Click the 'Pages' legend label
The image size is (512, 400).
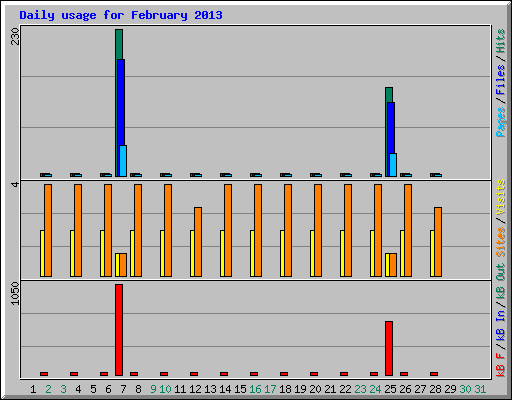pos(500,122)
